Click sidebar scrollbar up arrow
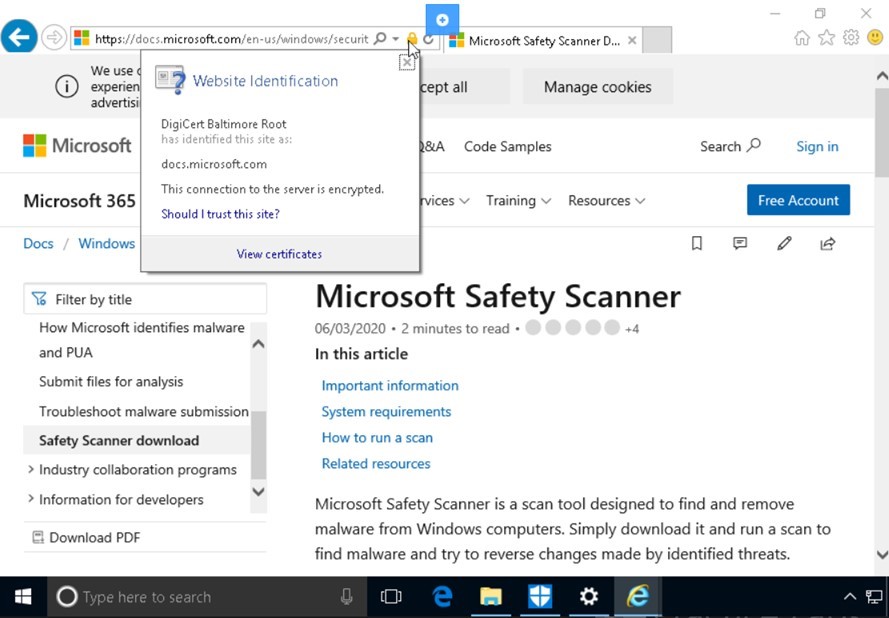Viewport: 889px width, 618px height. pyautogui.click(x=258, y=344)
